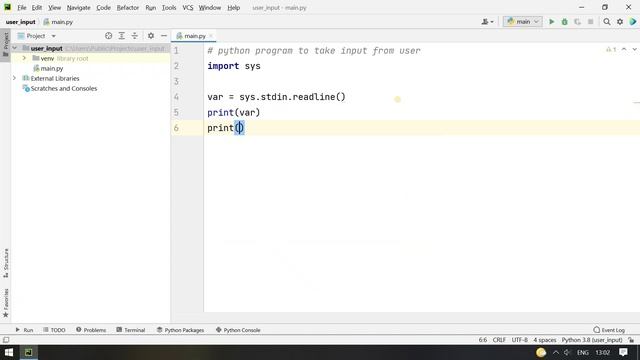Open the Help menu

pyautogui.click(x=233, y=7)
